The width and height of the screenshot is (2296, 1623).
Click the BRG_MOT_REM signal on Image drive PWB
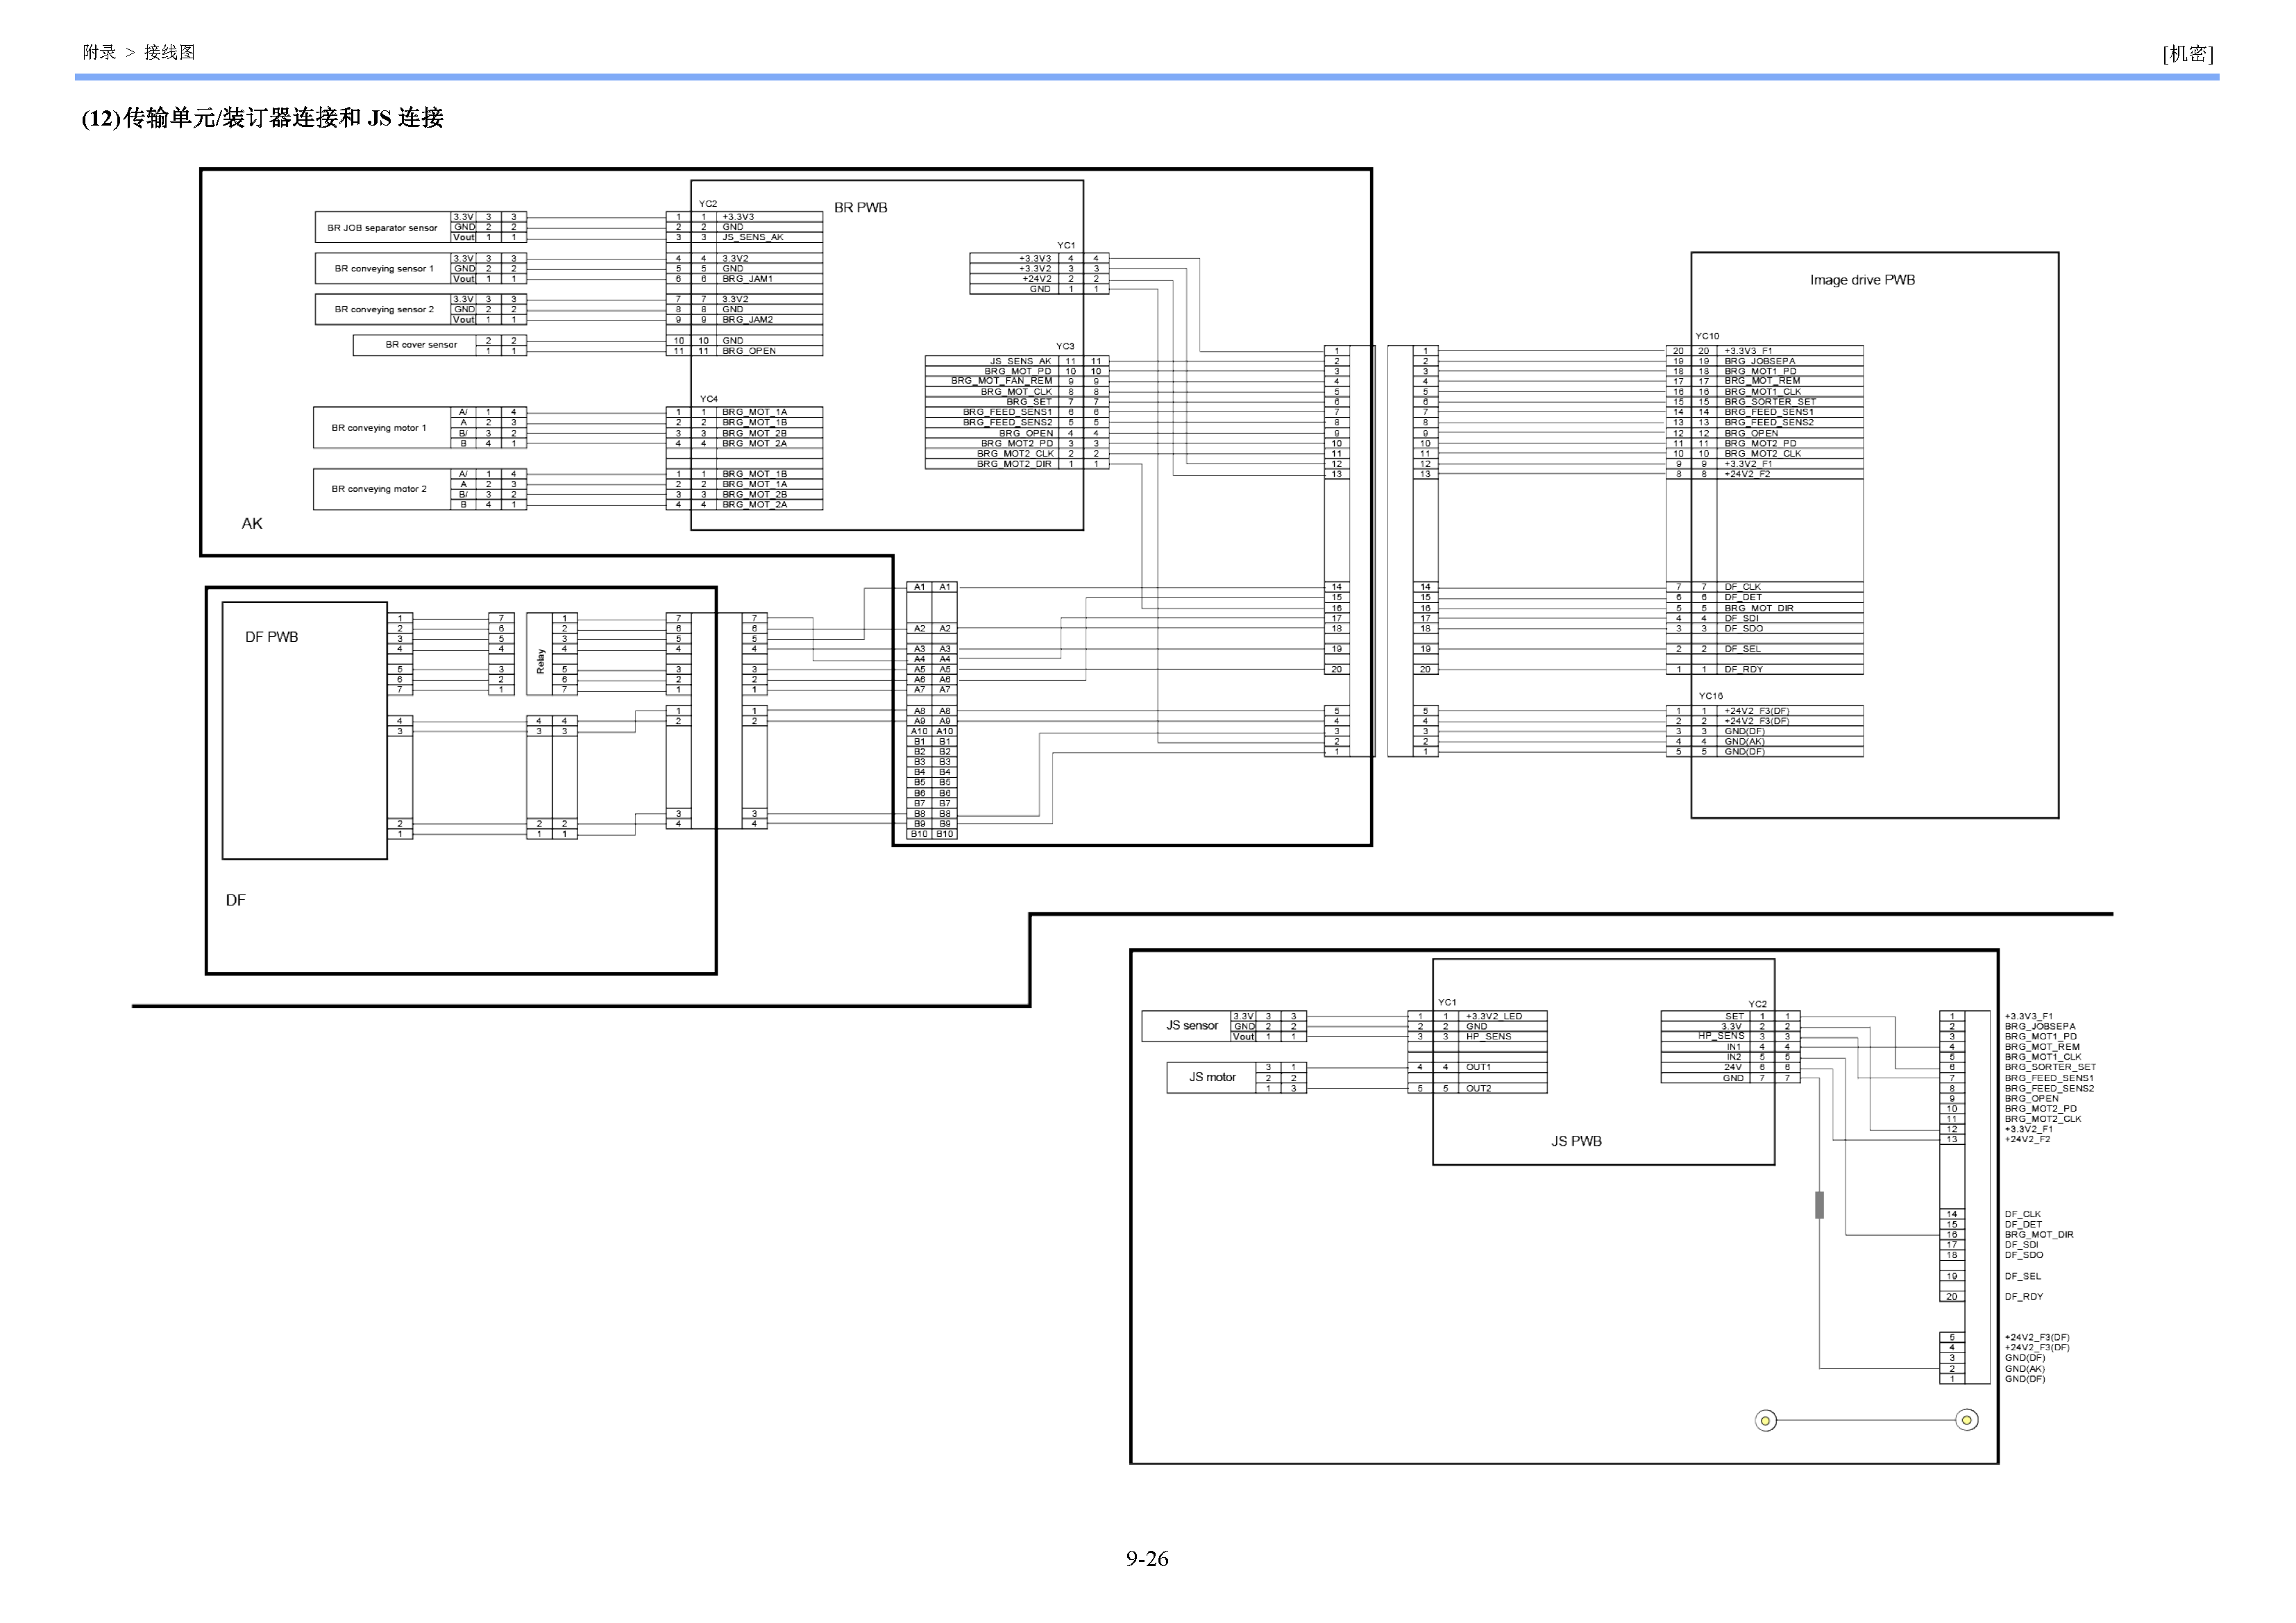point(1762,381)
